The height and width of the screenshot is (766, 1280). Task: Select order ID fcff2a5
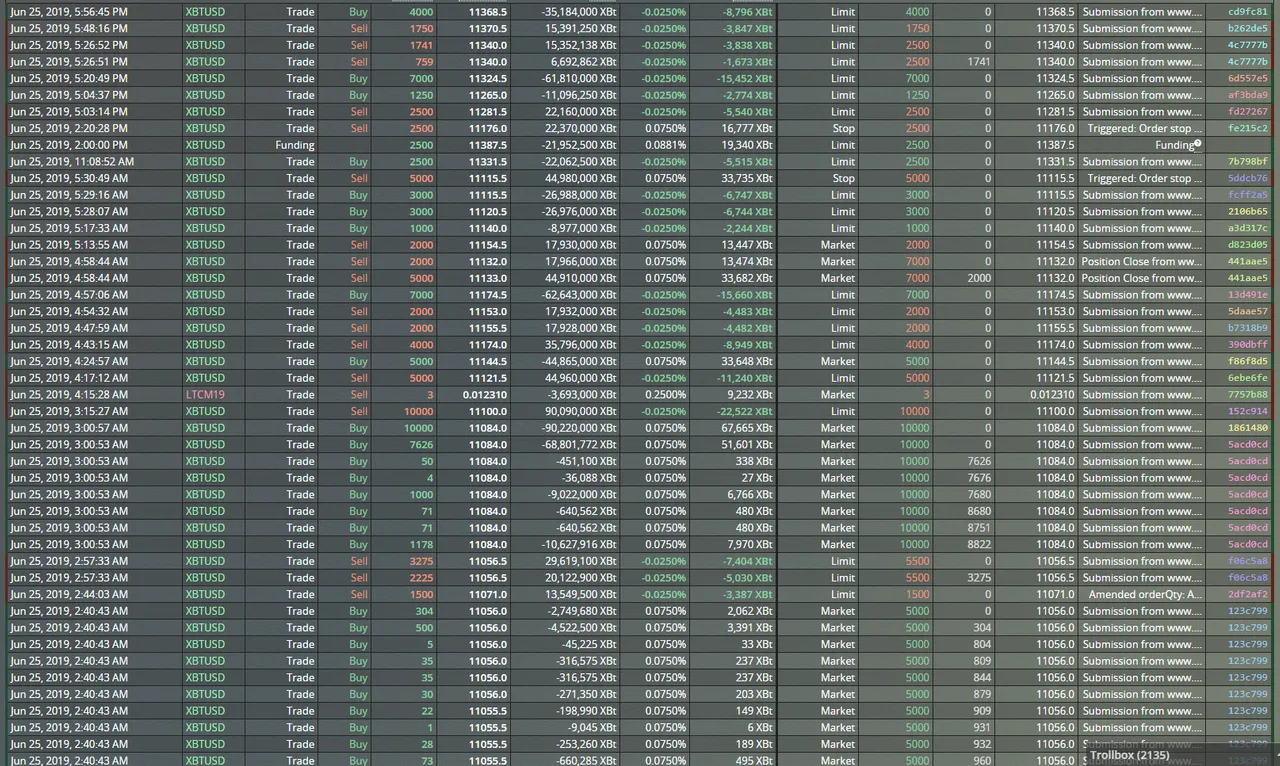(x=1247, y=195)
